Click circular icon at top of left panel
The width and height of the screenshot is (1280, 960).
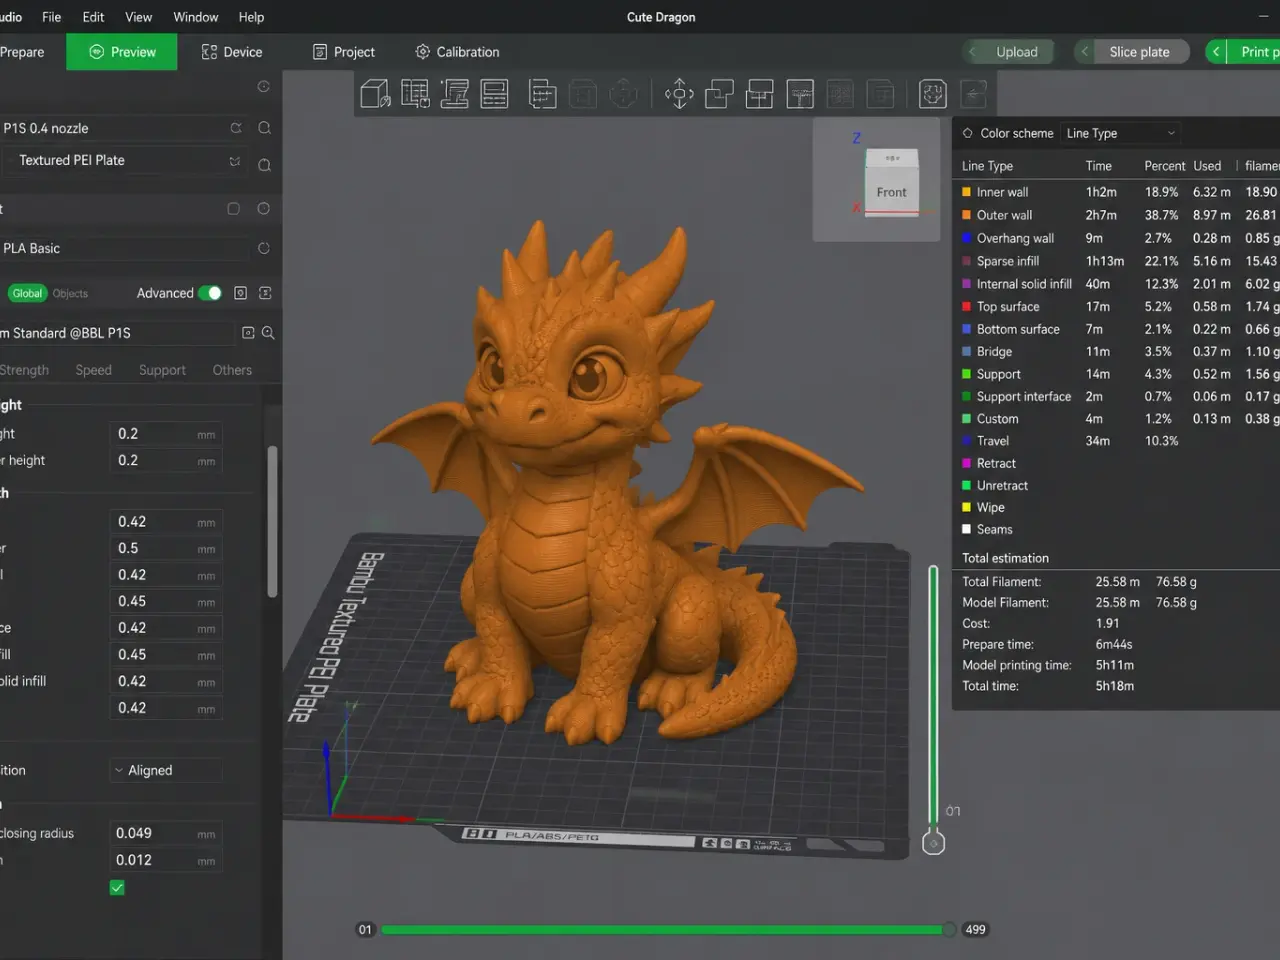pos(264,87)
